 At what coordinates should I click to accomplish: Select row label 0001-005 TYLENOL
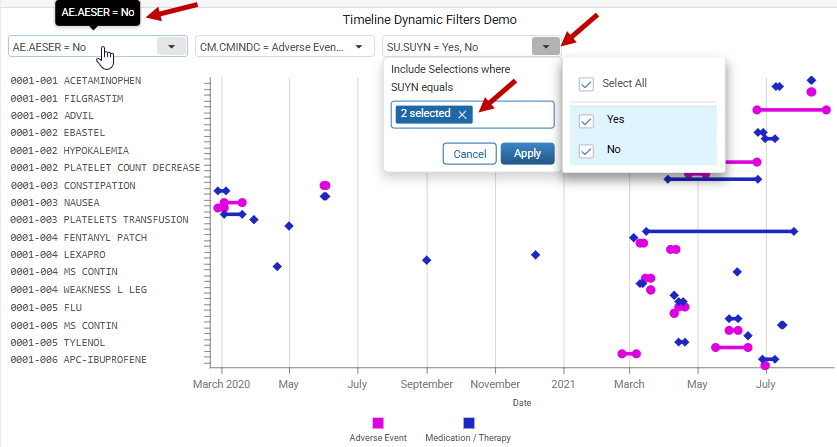(x=58, y=342)
